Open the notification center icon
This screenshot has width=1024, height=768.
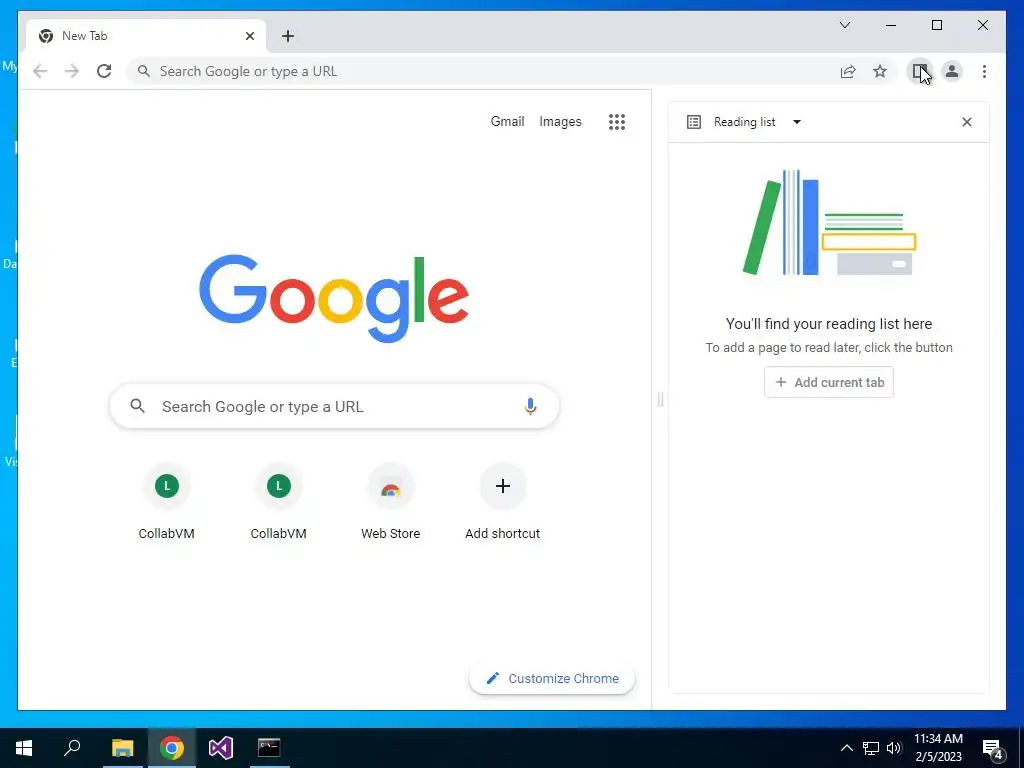[993, 748]
